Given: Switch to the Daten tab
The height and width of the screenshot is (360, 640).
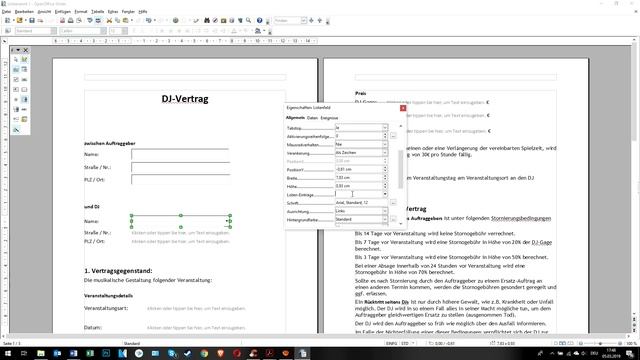Looking at the screenshot, I should point(312,118).
